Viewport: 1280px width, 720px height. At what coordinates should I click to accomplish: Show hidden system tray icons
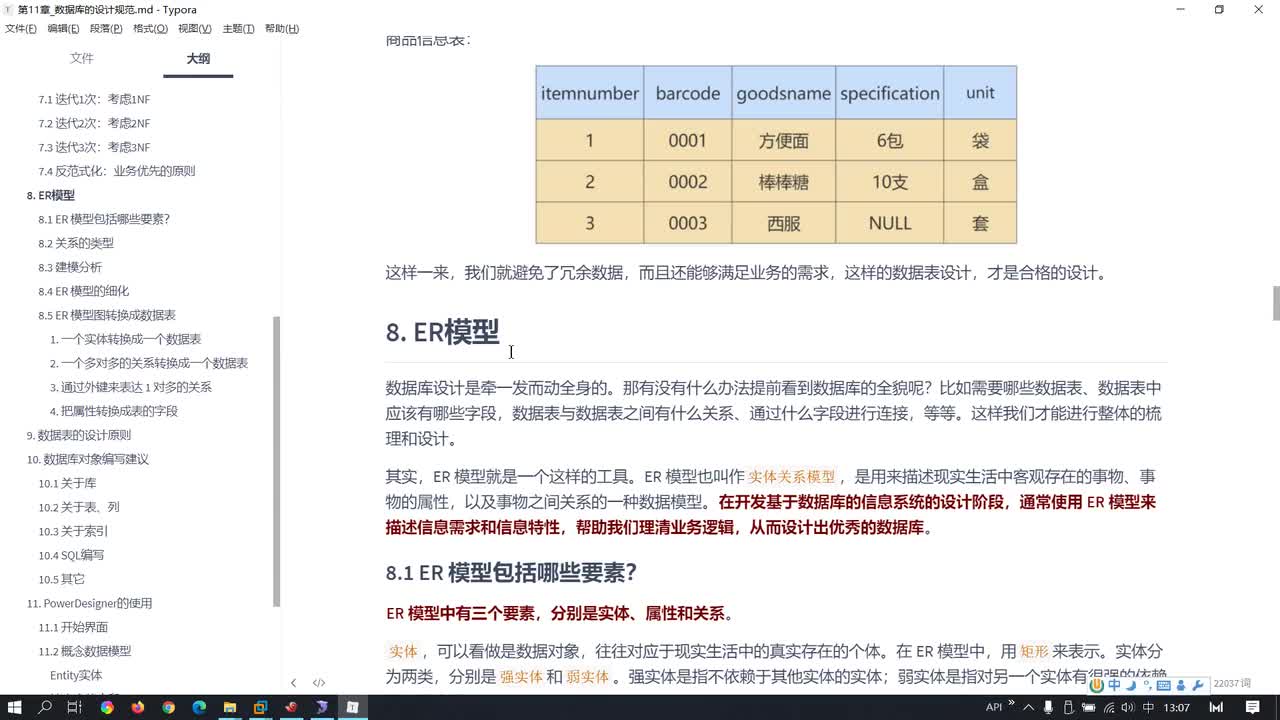tap(1028, 707)
